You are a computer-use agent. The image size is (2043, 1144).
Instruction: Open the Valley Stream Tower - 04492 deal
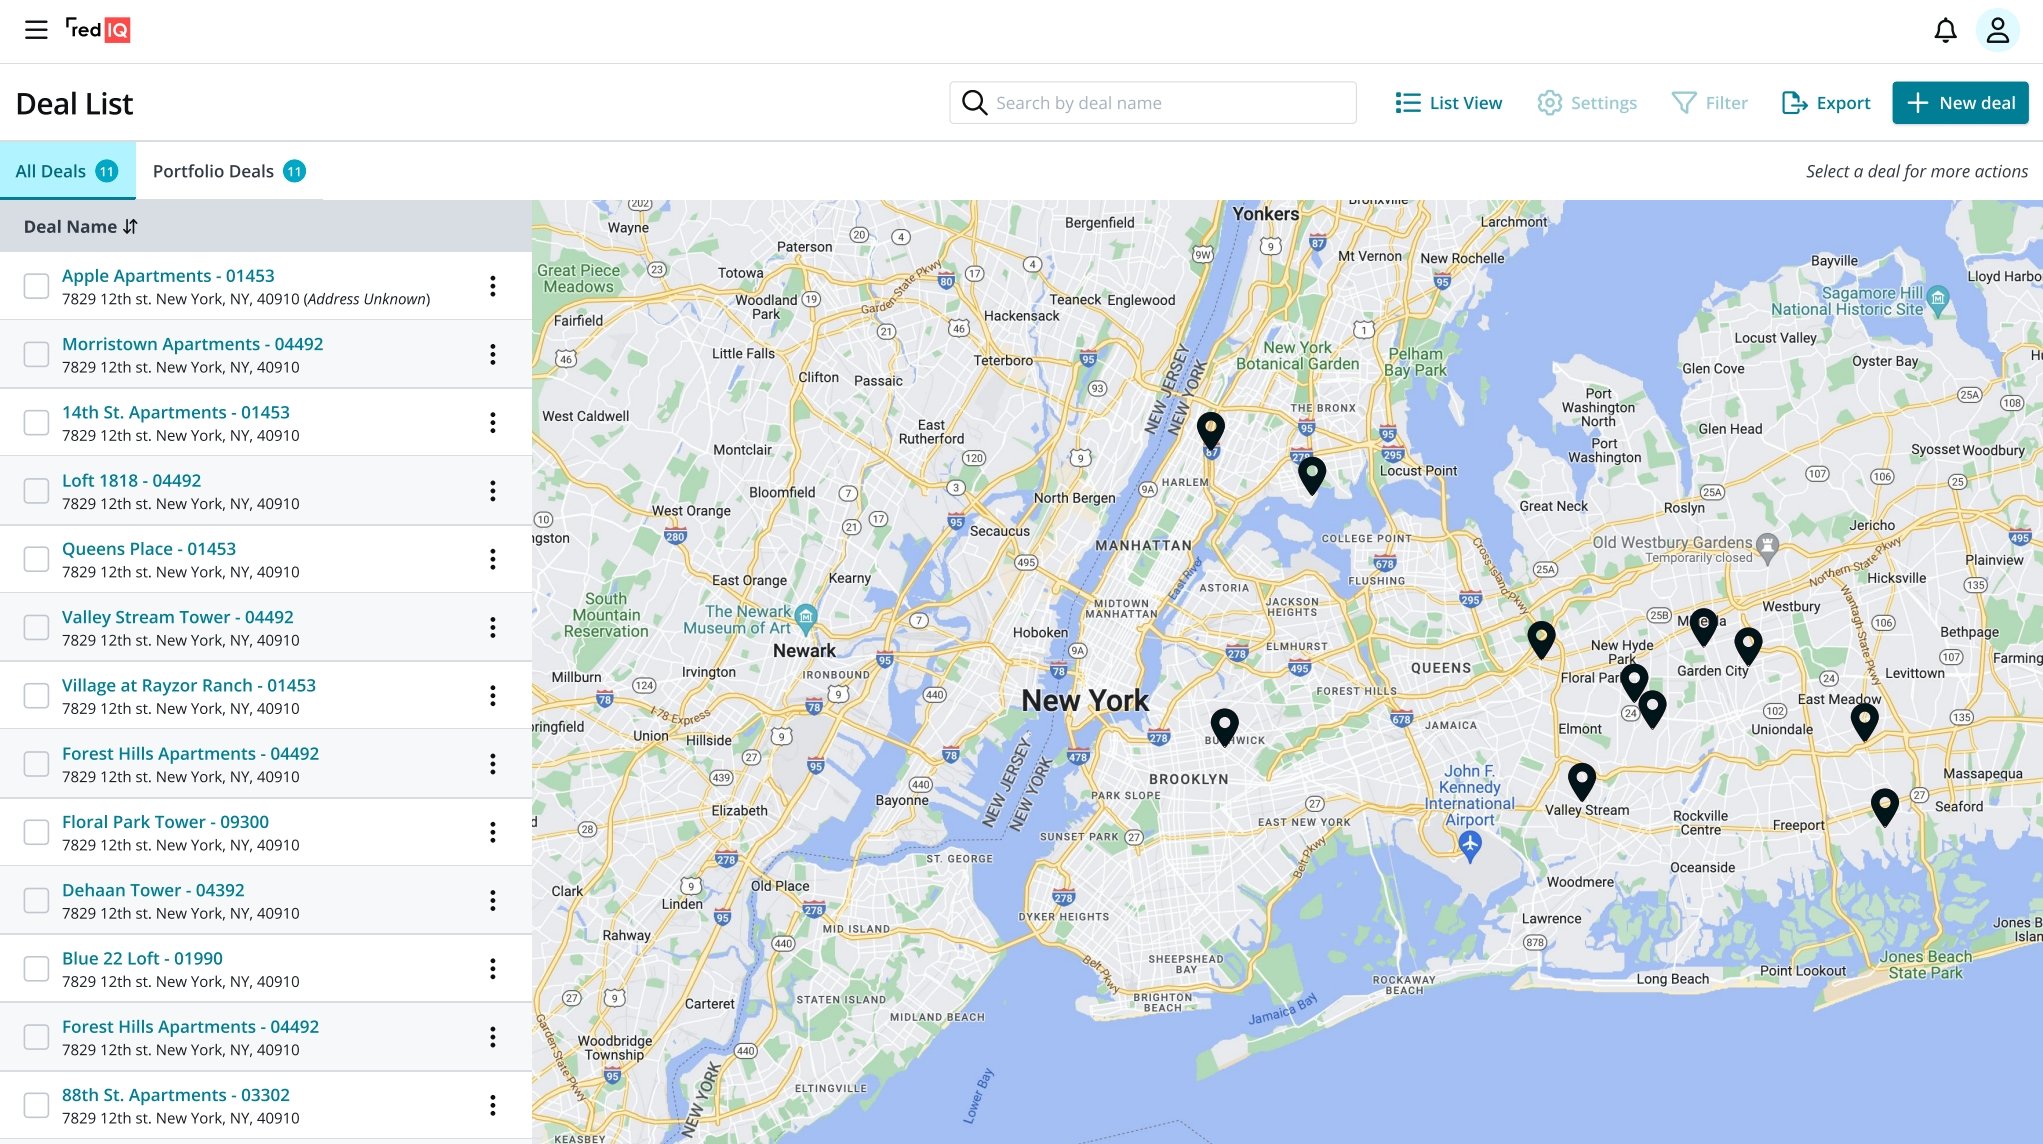178,617
